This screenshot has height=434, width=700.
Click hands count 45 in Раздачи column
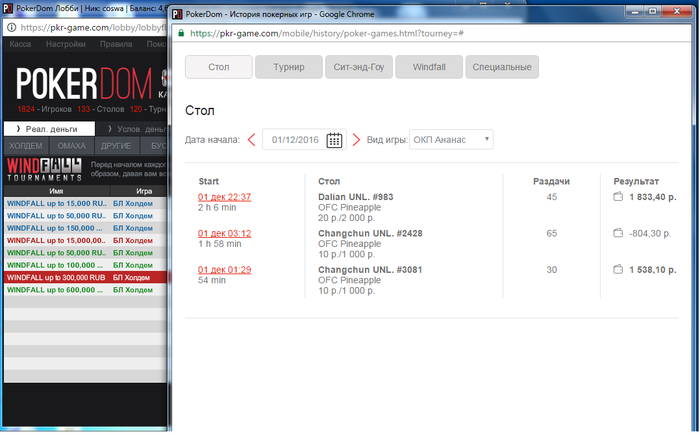pyautogui.click(x=552, y=197)
